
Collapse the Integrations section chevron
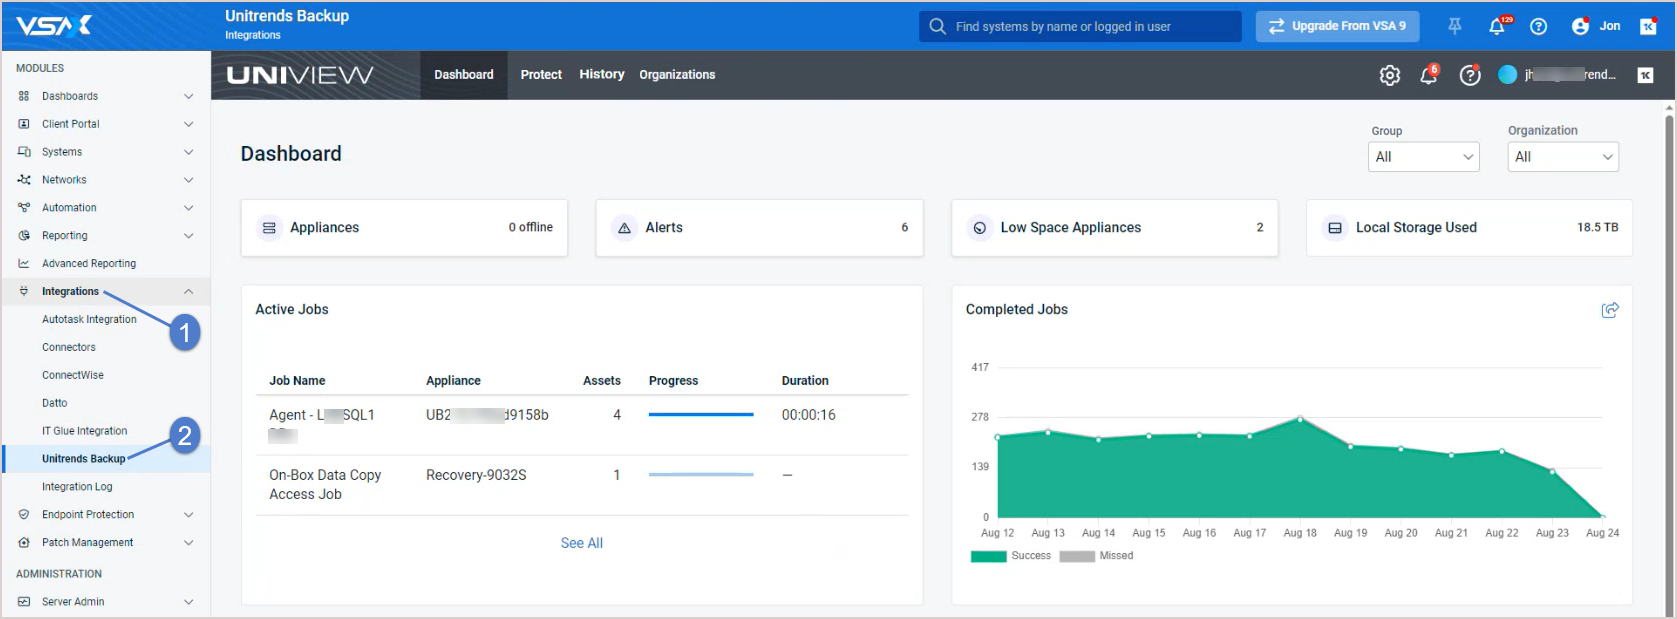pyautogui.click(x=188, y=292)
